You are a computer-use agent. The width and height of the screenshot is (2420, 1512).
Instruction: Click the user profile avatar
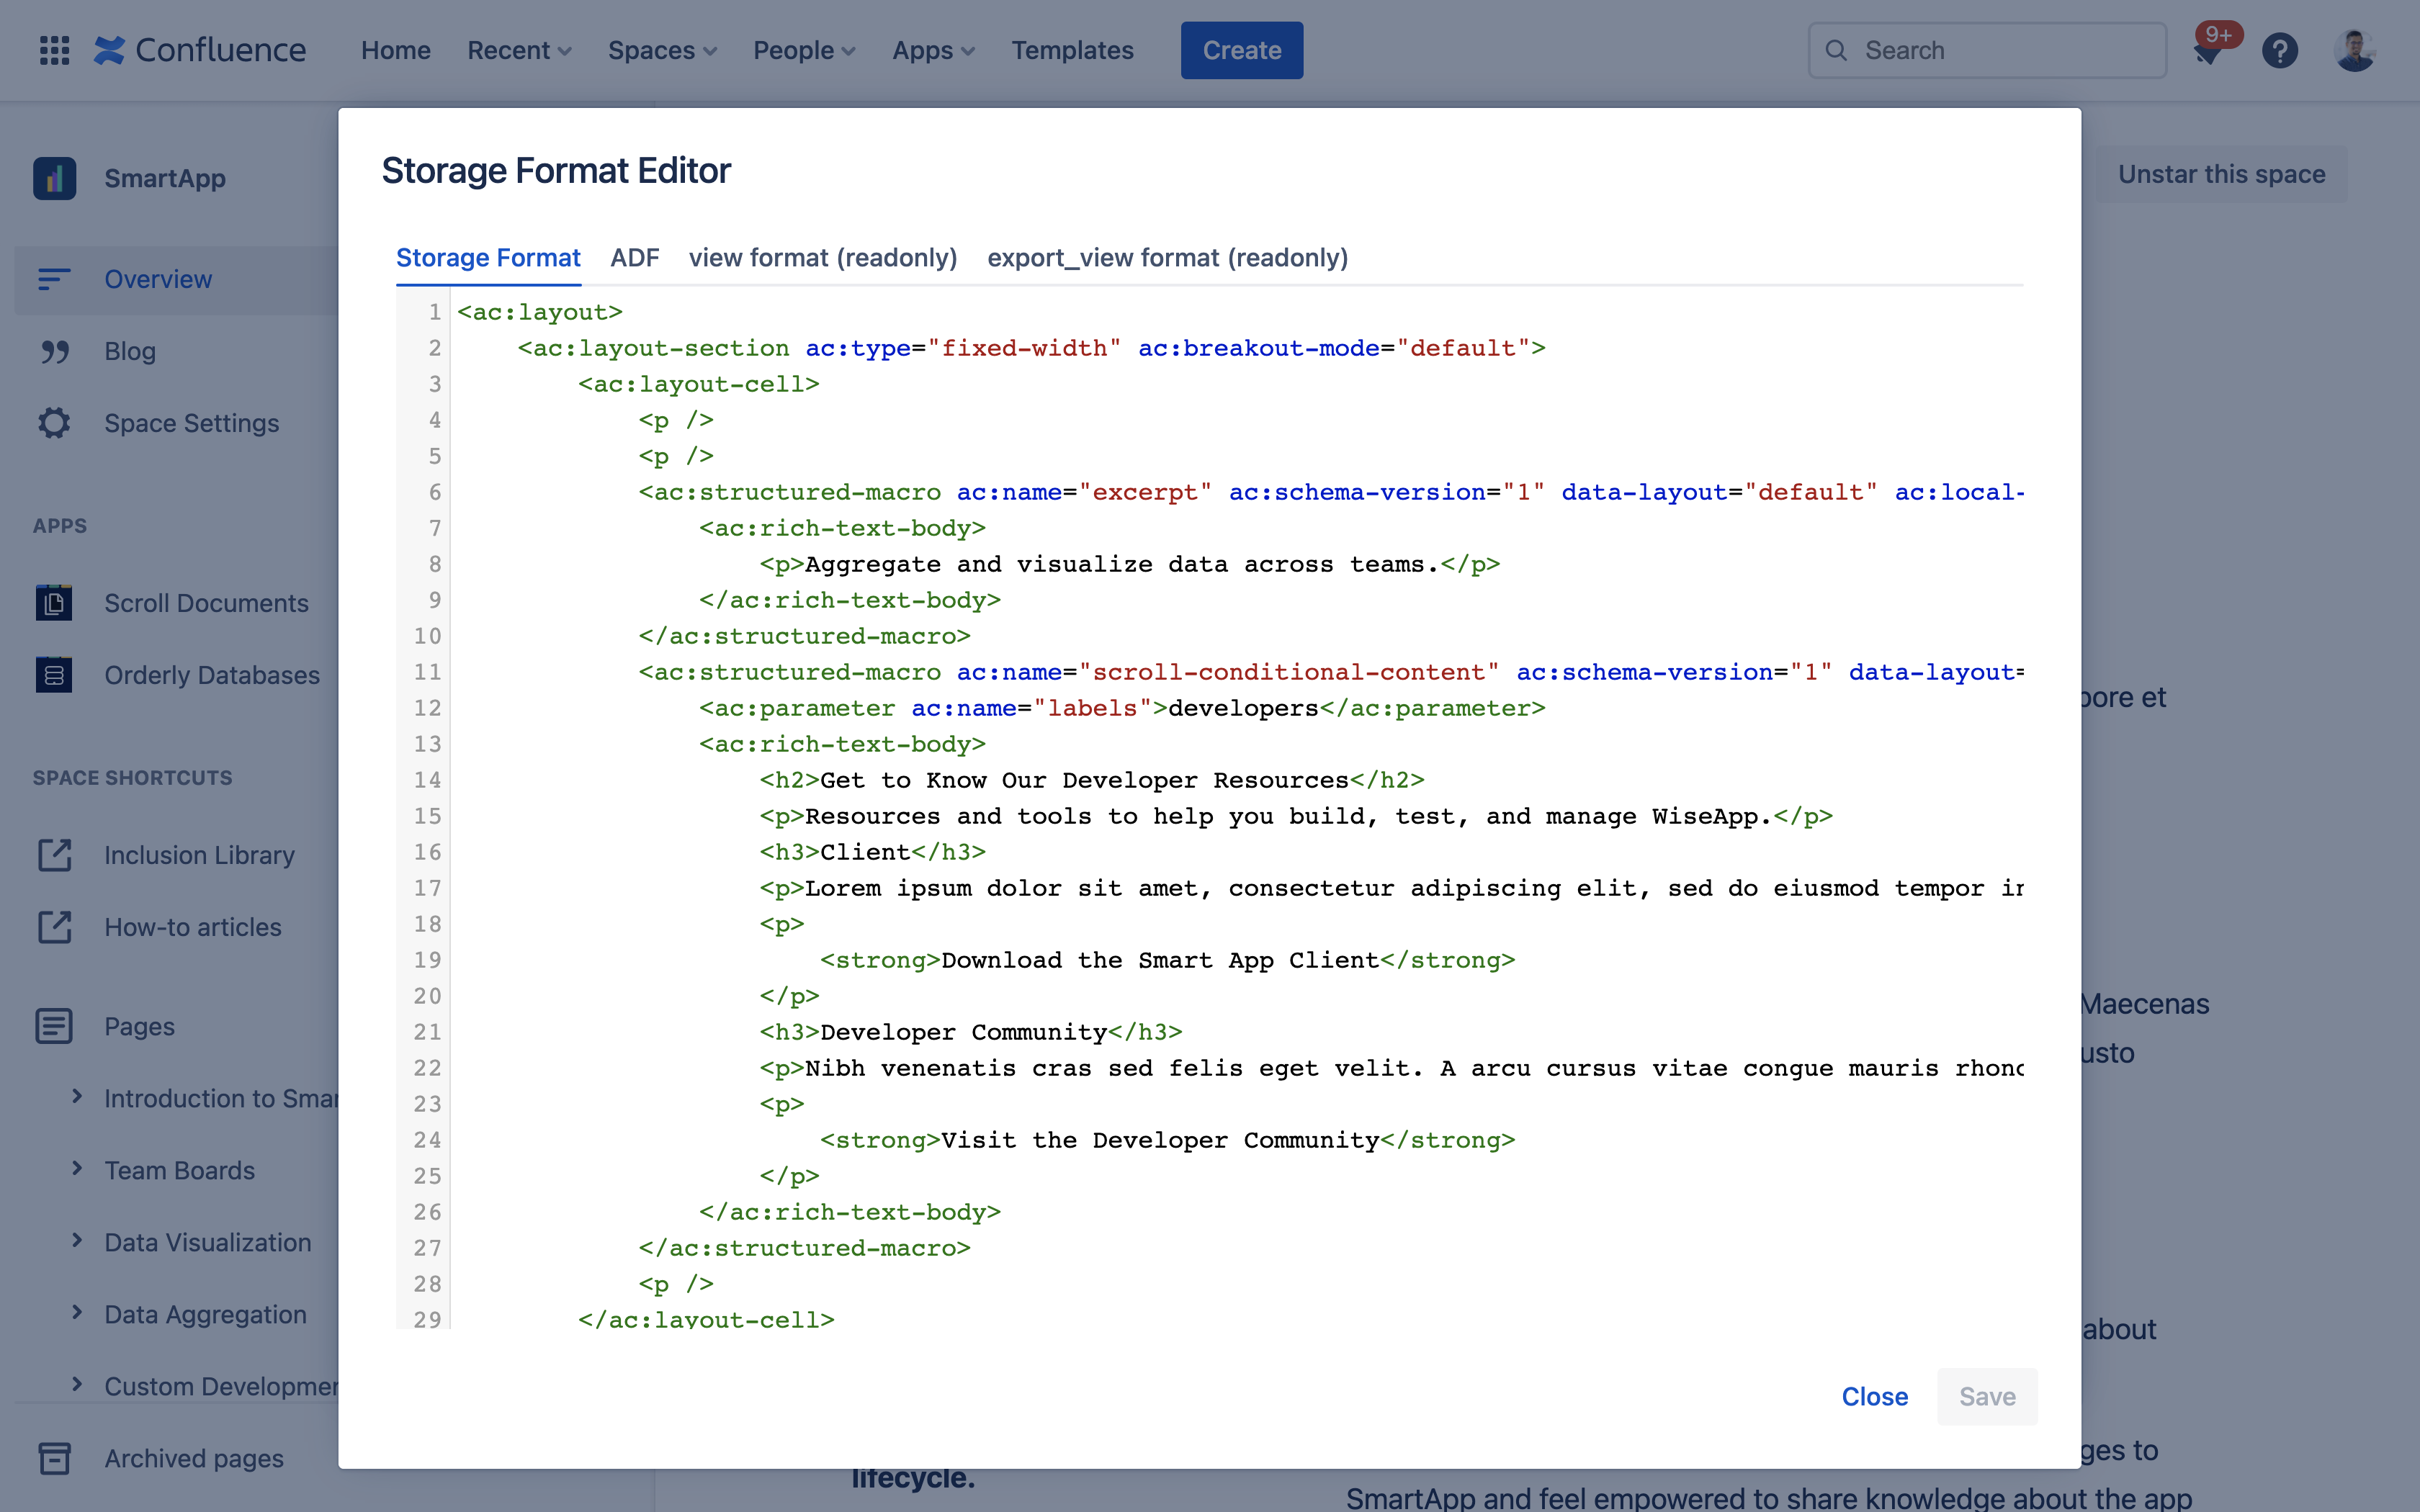(x=2354, y=50)
